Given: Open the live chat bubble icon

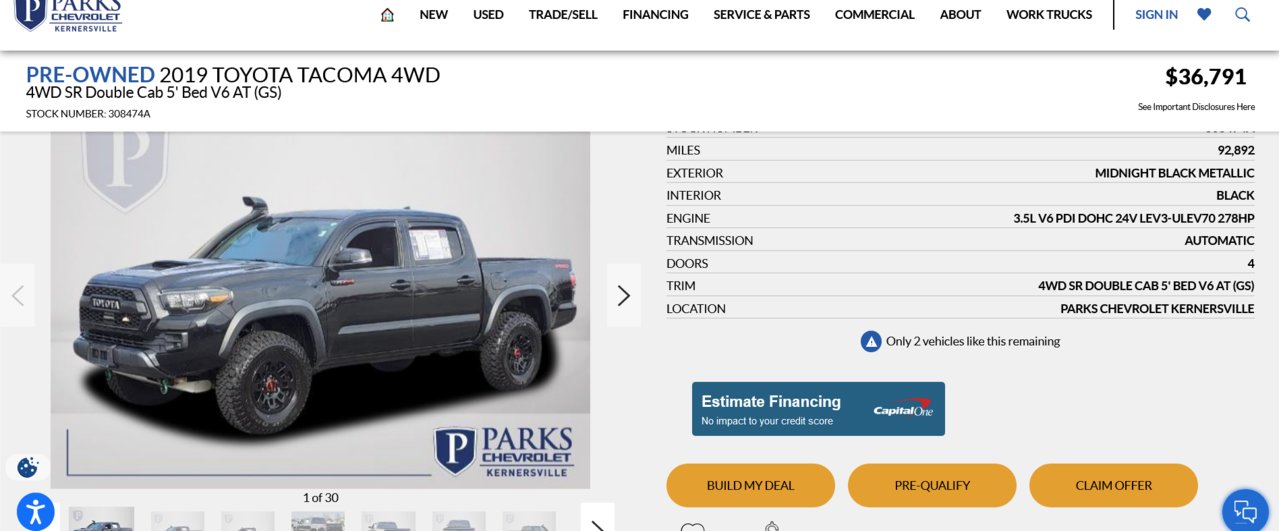Looking at the screenshot, I should click(1245, 511).
